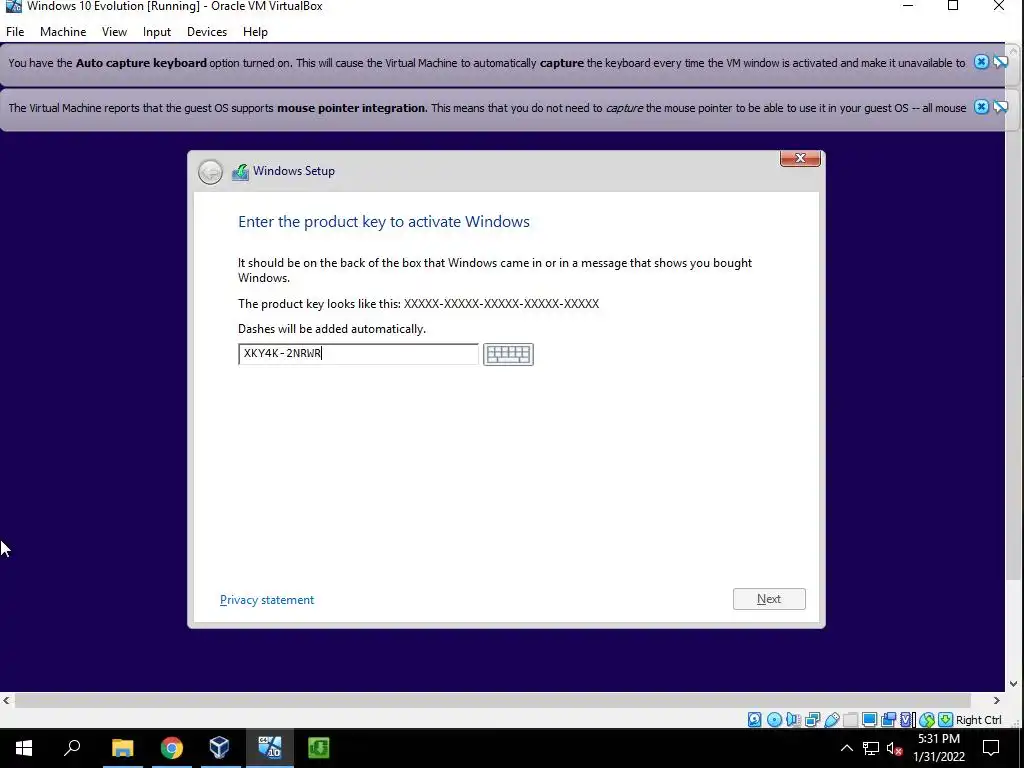Viewport: 1024px width, 768px height.
Task: Click the back arrow in Windows Setup
Action: click(x=210, y=172)
